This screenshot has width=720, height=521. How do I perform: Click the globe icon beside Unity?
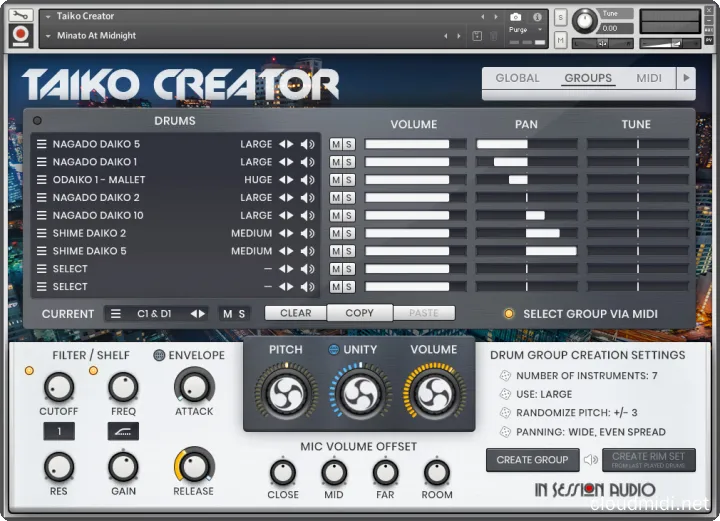[334, 350]
